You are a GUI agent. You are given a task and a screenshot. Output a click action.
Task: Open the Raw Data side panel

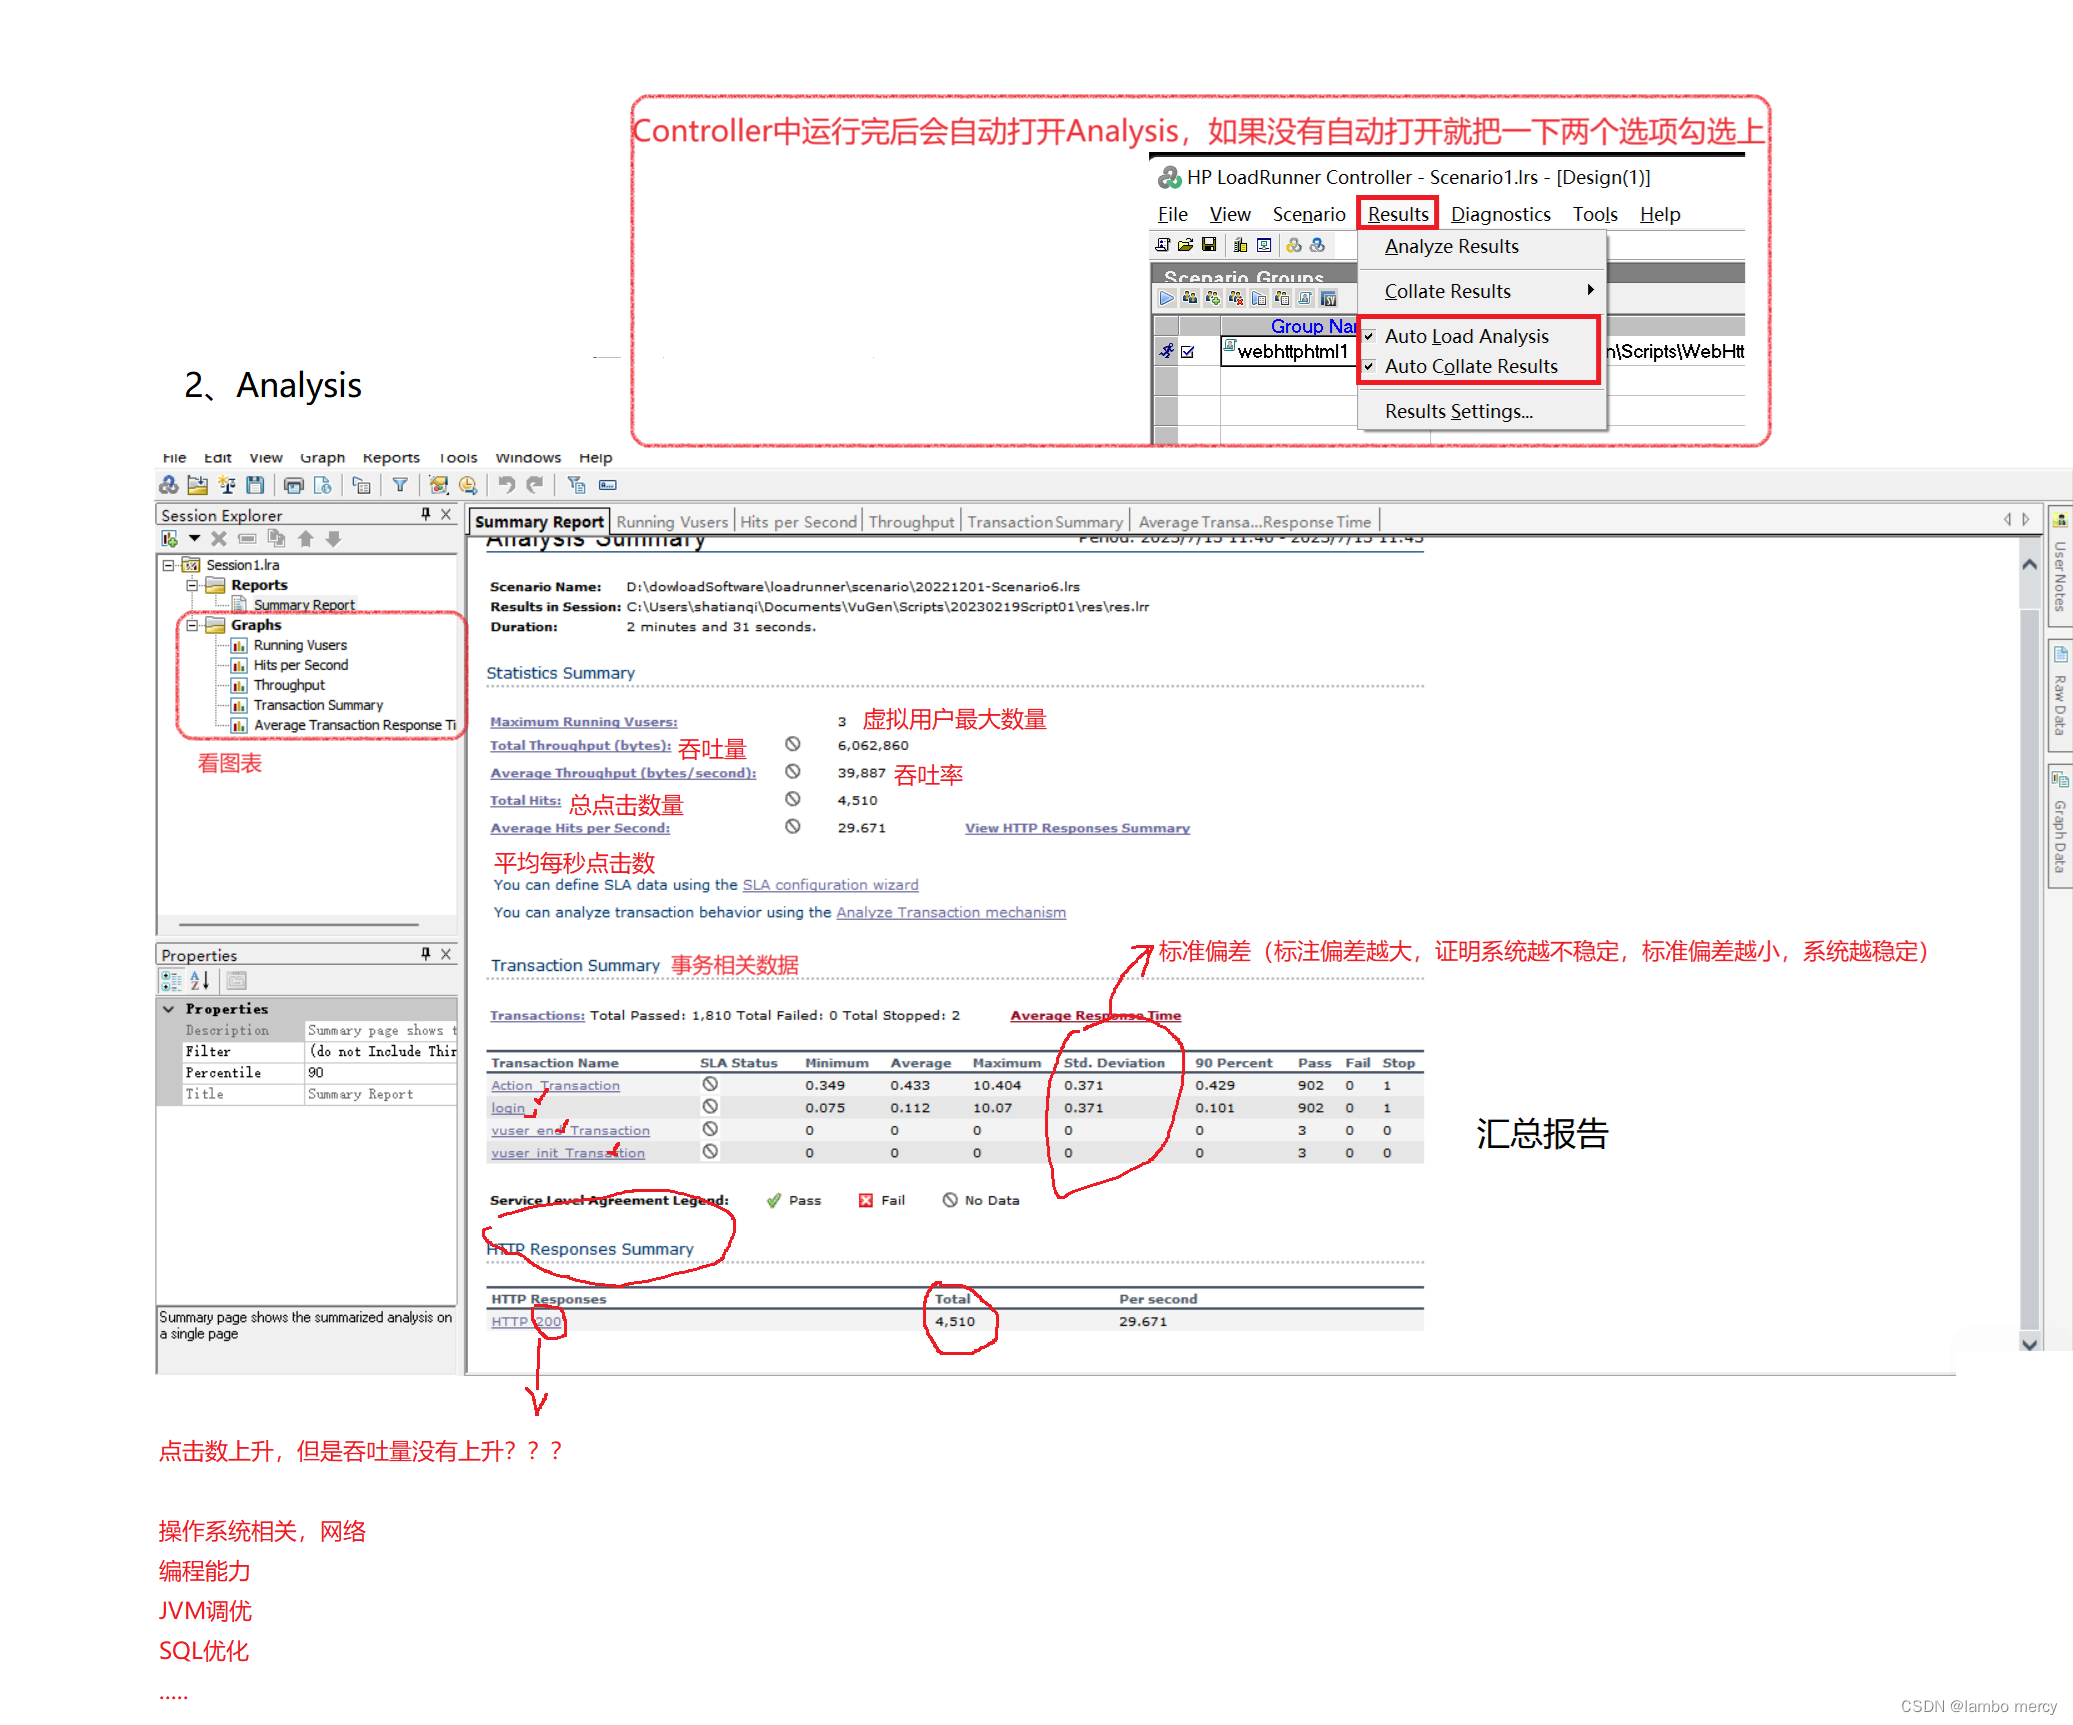pos(2059,695)
